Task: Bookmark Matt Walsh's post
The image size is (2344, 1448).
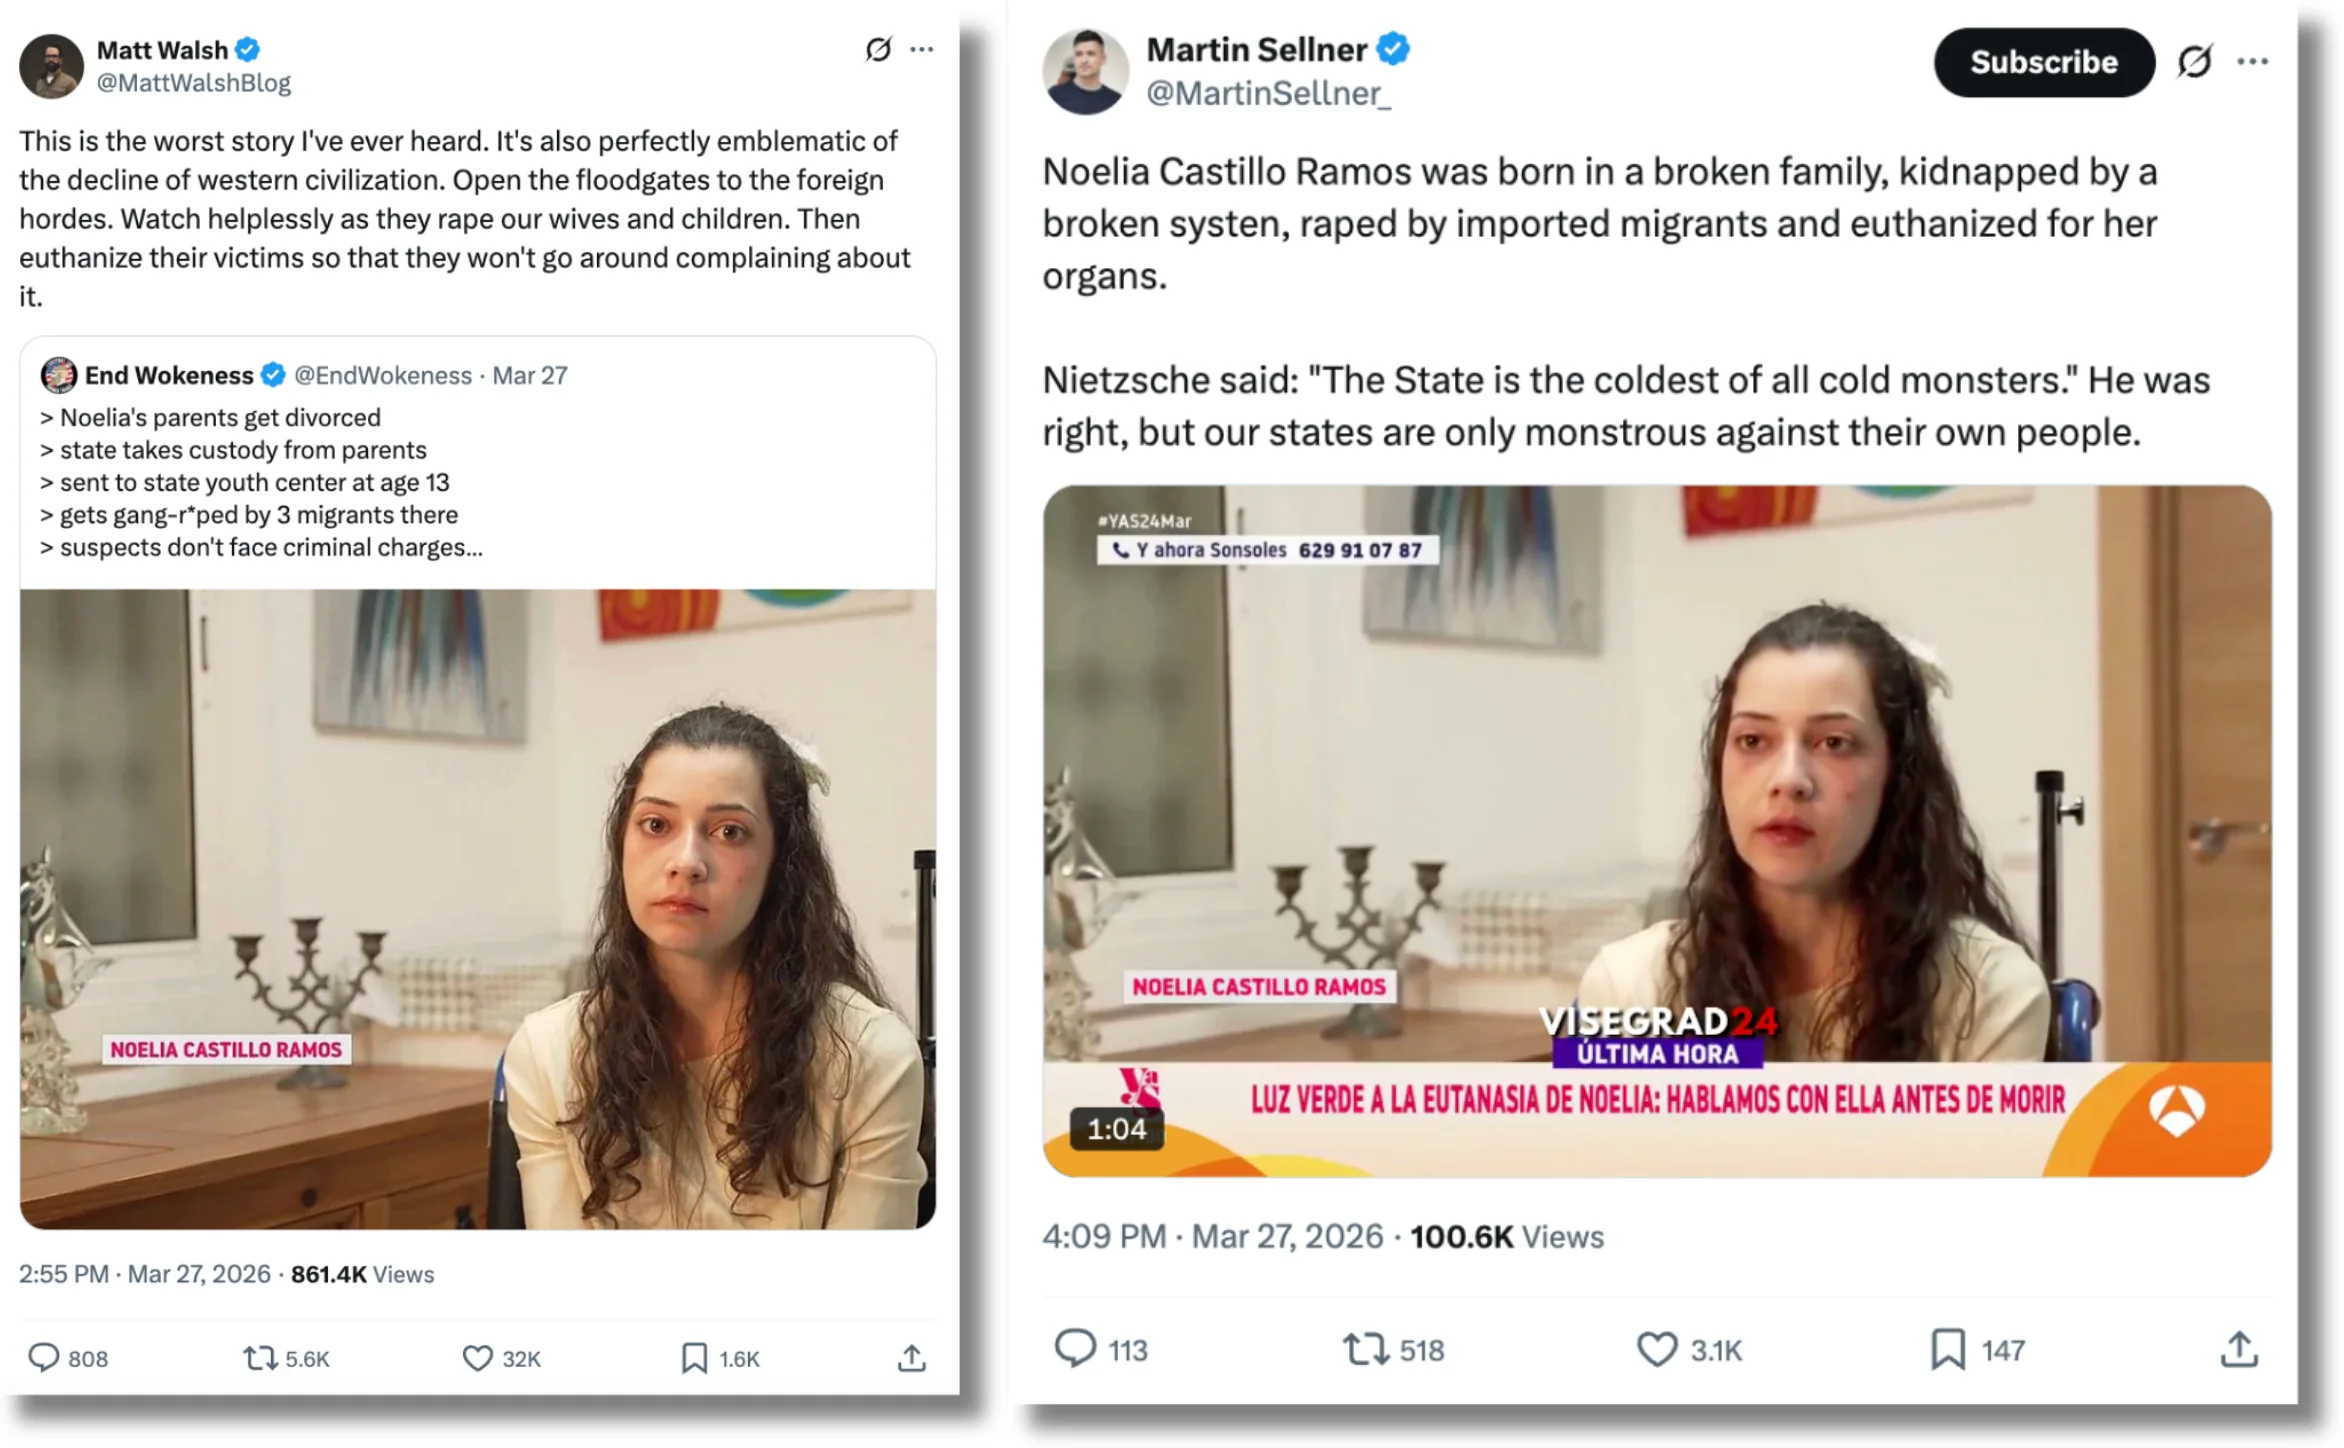Action: pos(694,1357)
